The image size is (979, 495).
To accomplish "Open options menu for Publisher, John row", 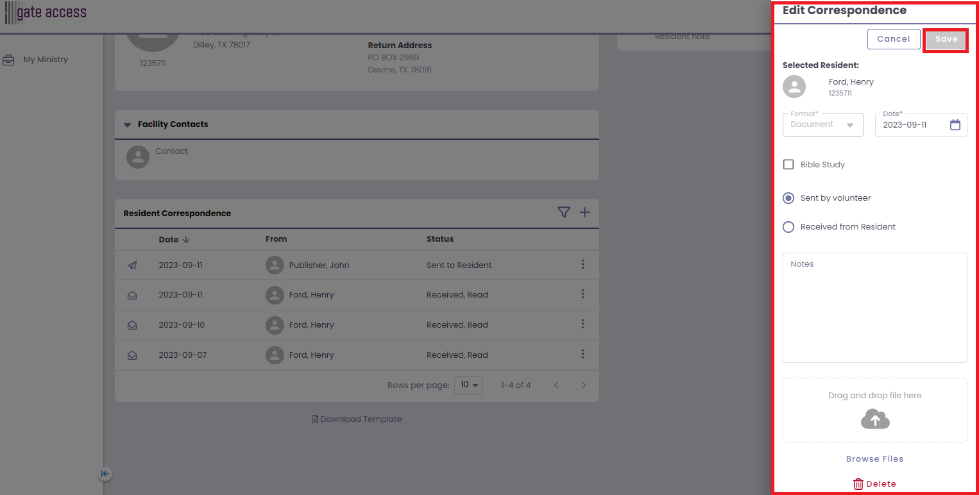I will [583, 265].
